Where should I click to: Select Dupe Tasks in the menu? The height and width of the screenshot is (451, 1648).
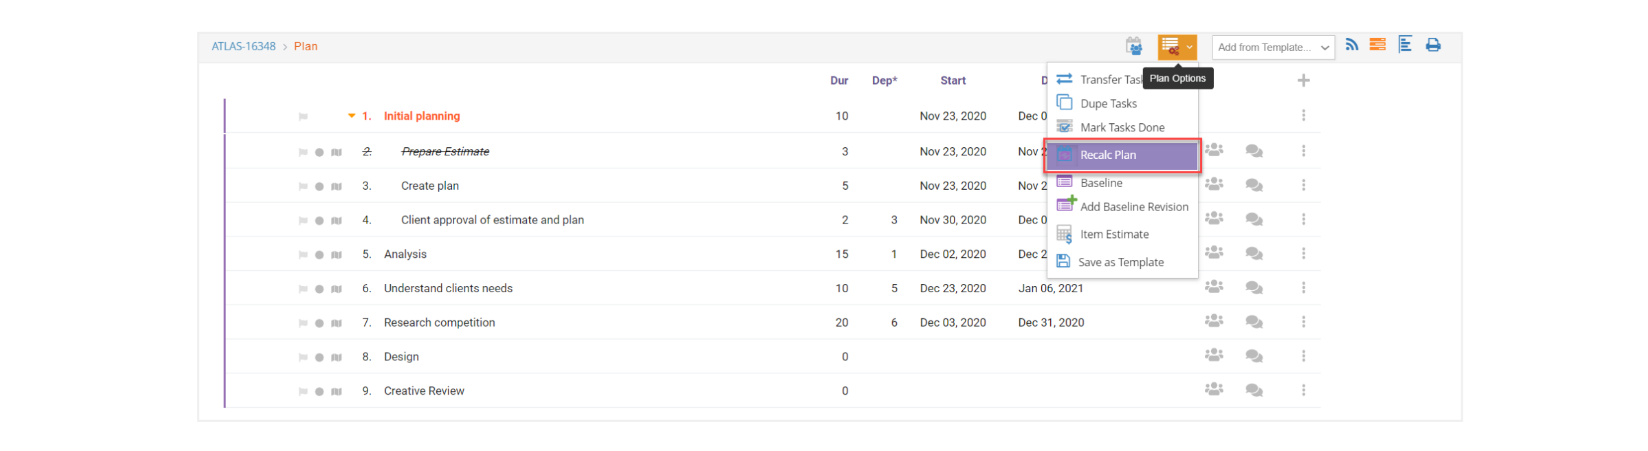(x=1108, y=103)
